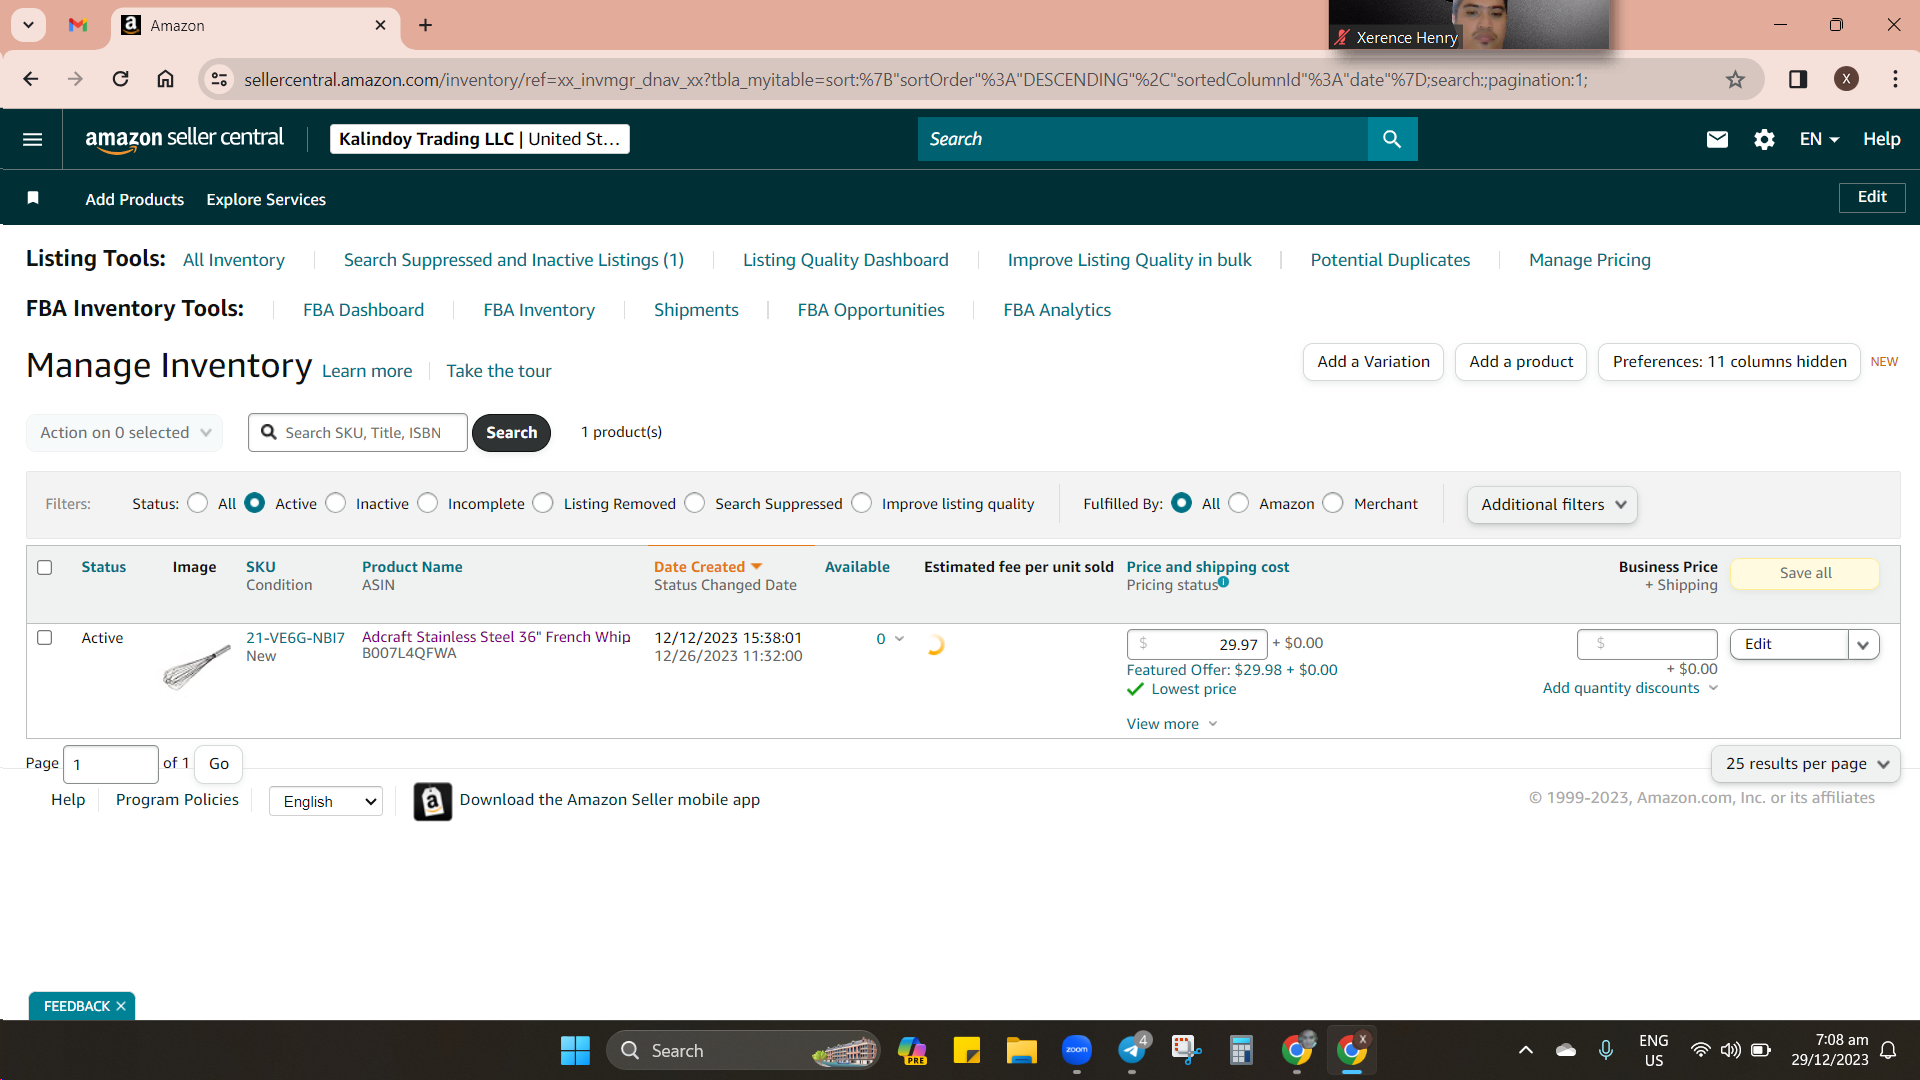Click the Add a product button
The image size is (1920, 1080).
tap(1521, 362)
